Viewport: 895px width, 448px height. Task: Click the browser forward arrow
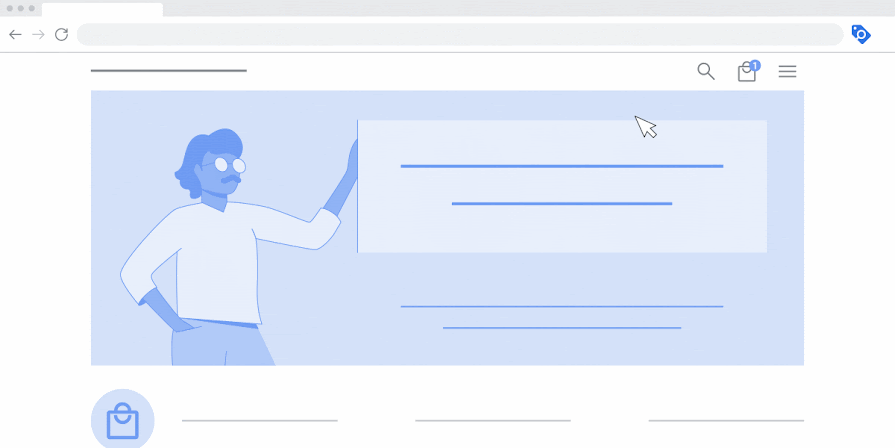pyautogui.click(x=38, y=35)
